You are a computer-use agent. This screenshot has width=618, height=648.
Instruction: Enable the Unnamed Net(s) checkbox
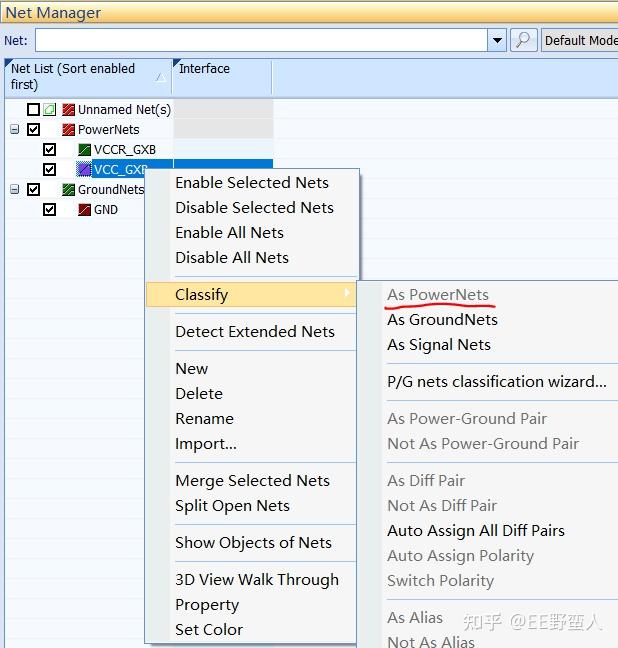click(34, 110)
